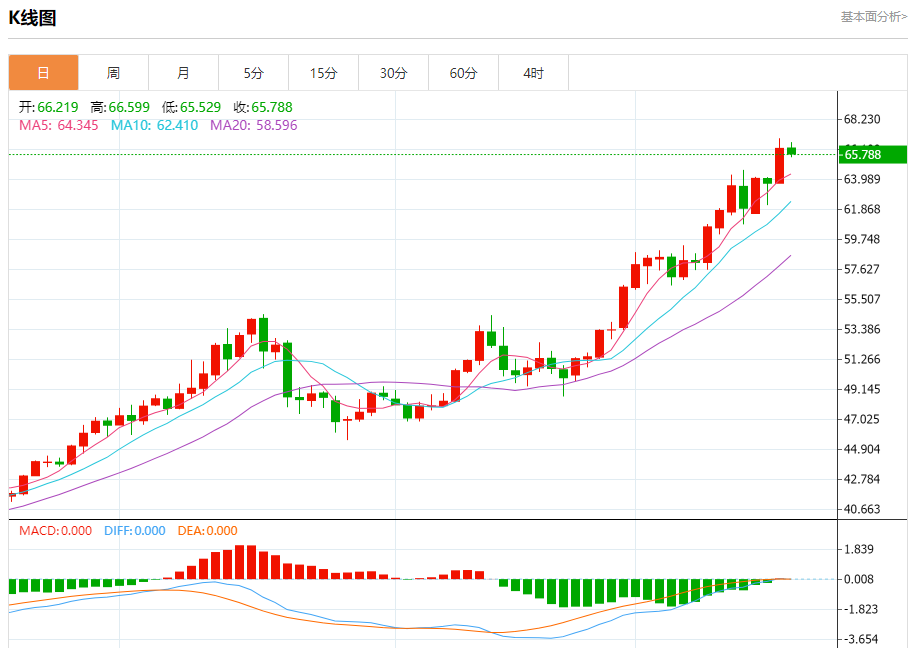Switch to the 4时 interval tab
This screenshot has height=648, width=912.
(x=533, y=73)
